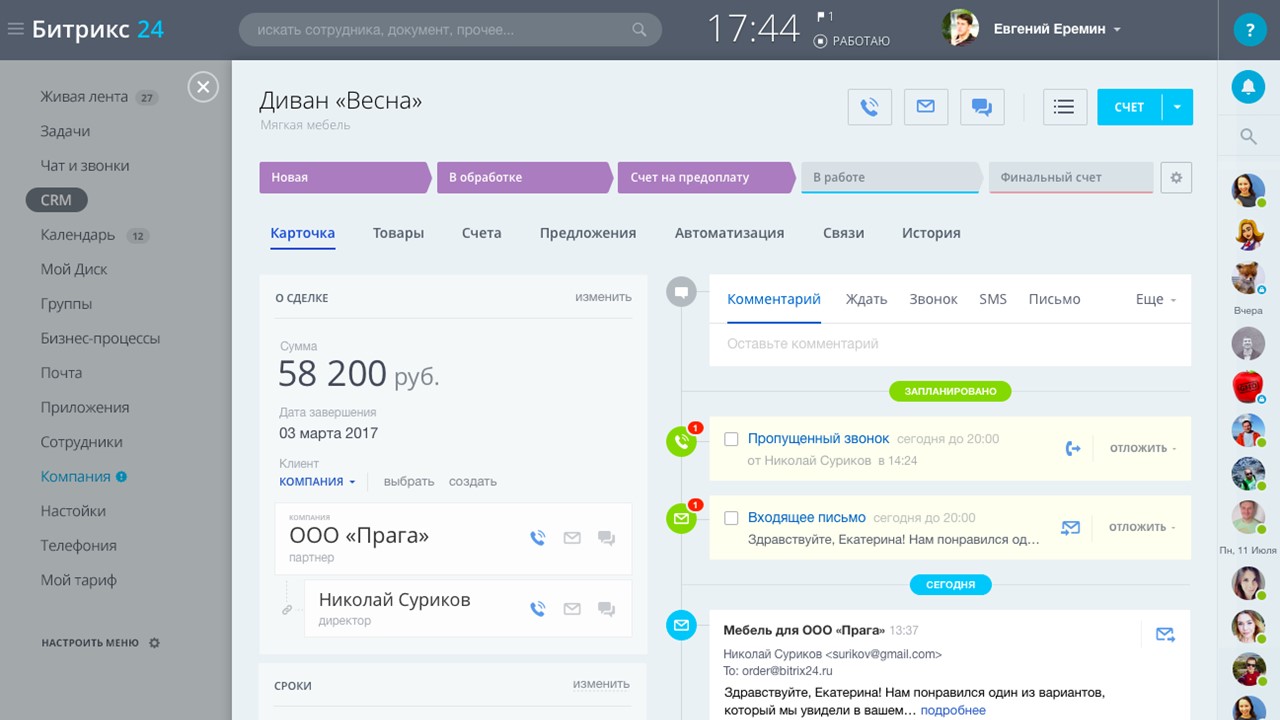1280x720 pixels.
Task: Close the deal card with the round X
Action: coord(203,88)
